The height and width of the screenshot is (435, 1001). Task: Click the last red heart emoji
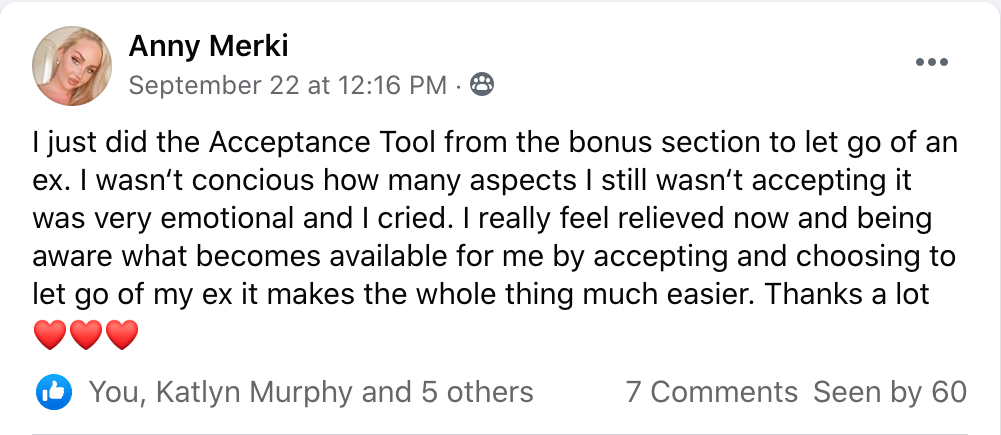(121, 336)
